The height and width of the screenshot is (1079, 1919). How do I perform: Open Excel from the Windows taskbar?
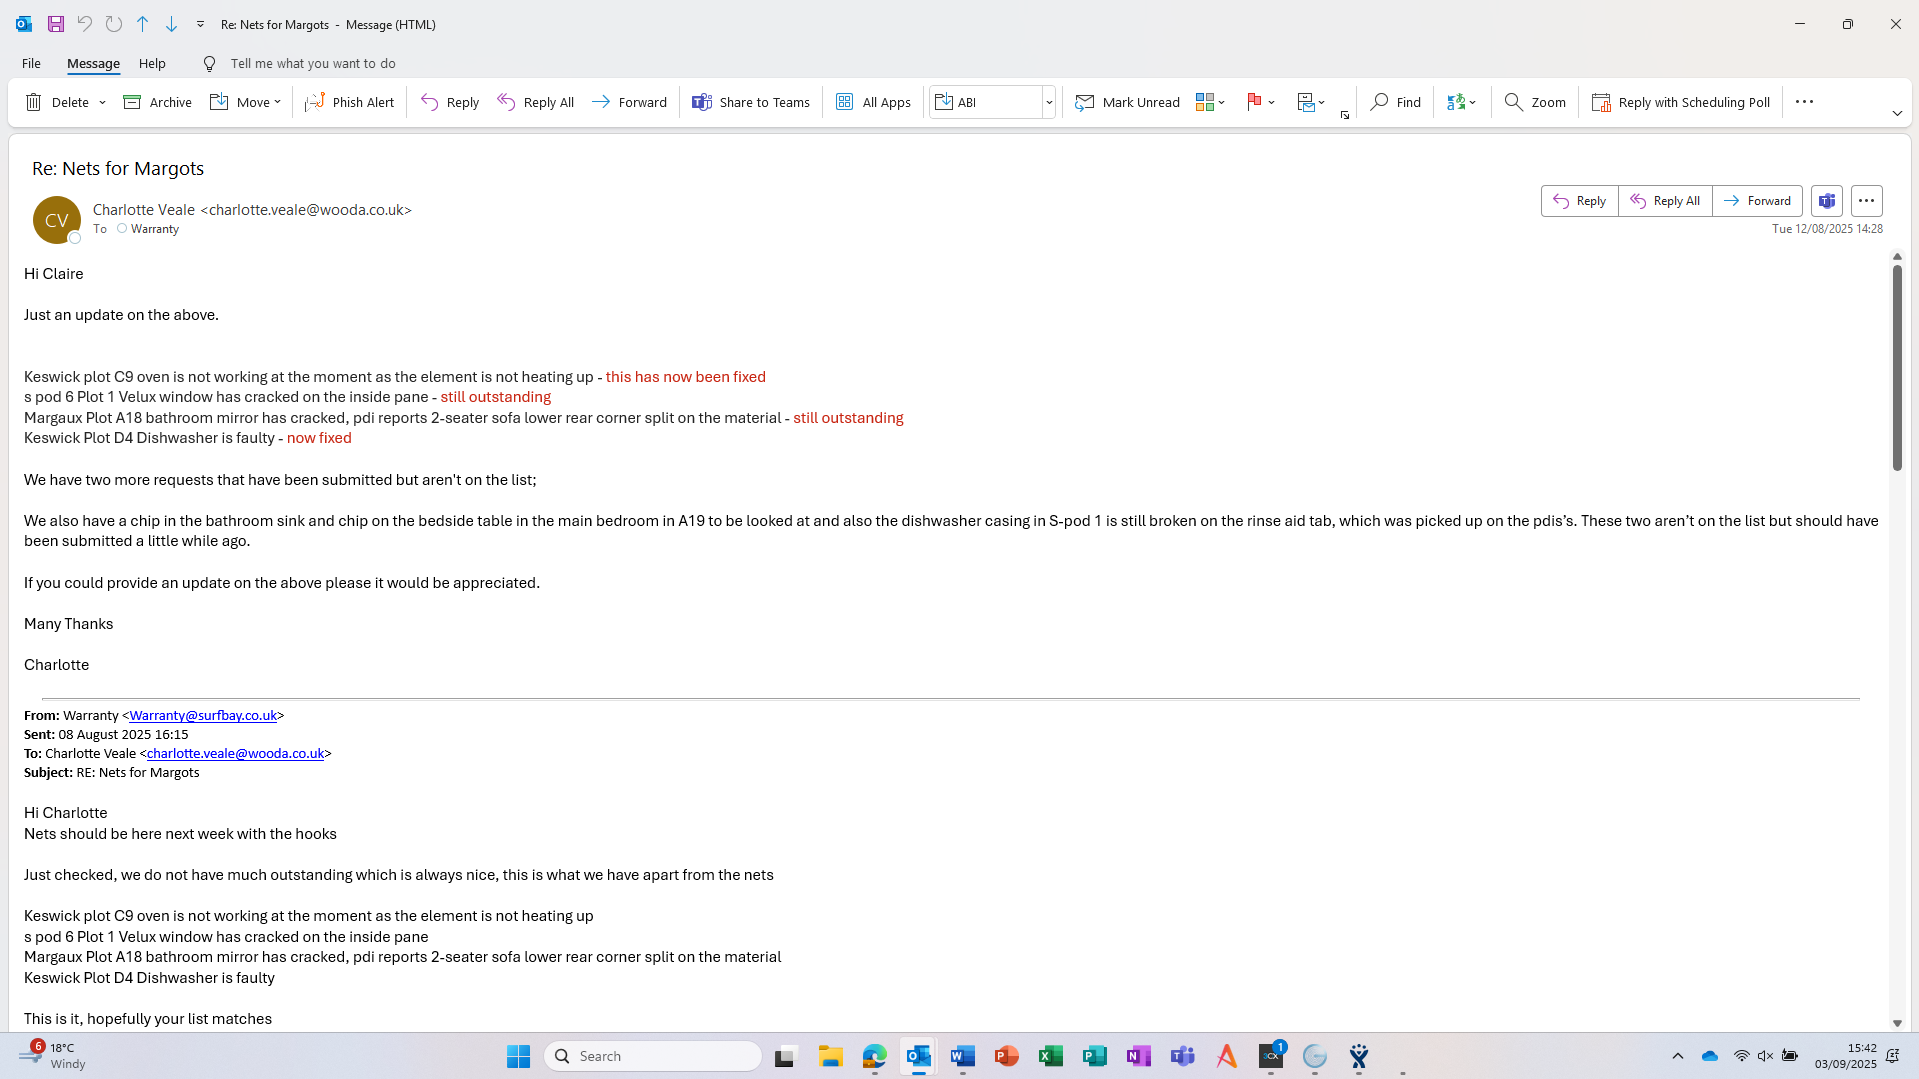click(1050, 1056)
